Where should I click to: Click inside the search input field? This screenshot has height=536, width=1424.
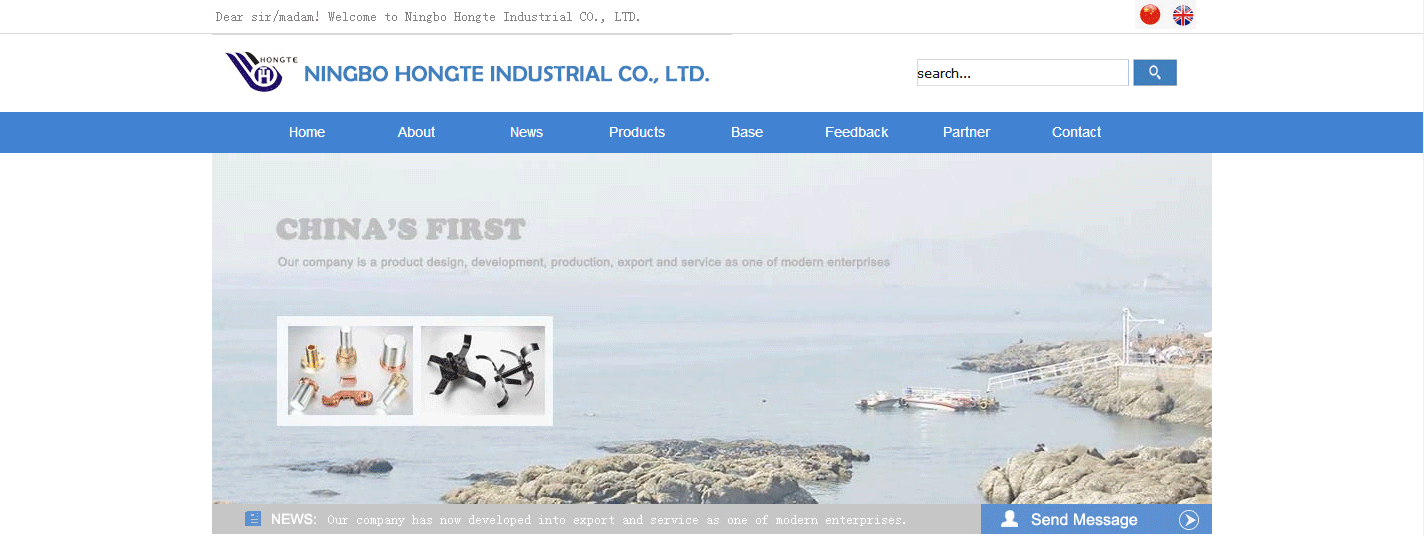point(1022,73)
